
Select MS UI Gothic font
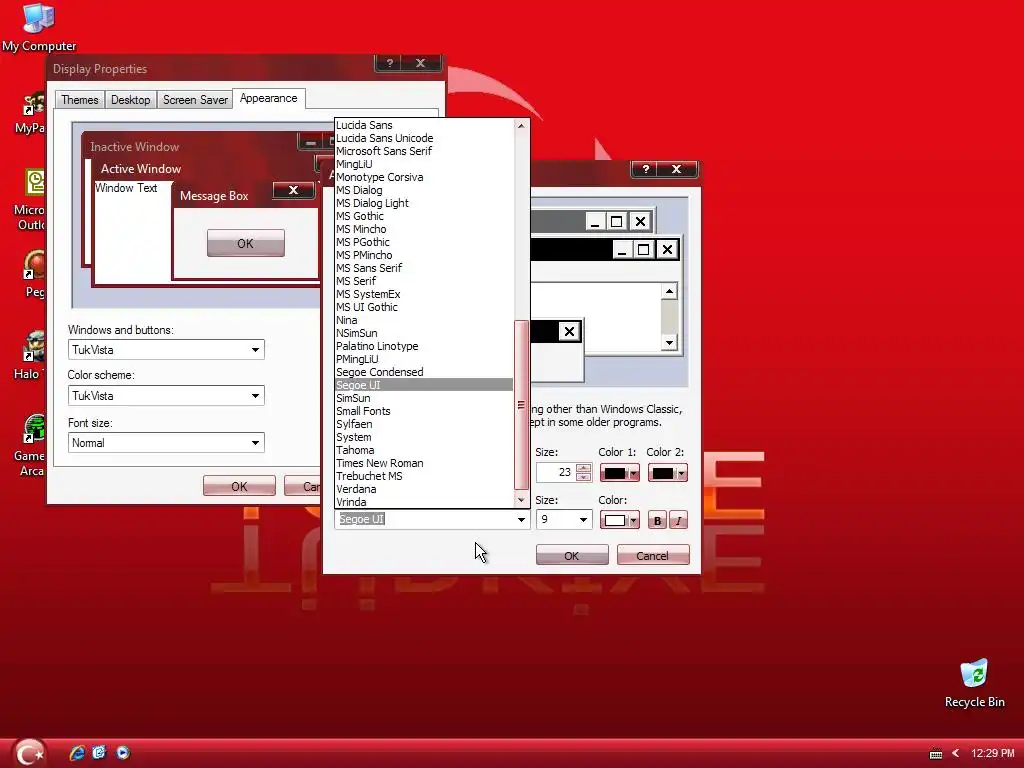pos(424,308)
